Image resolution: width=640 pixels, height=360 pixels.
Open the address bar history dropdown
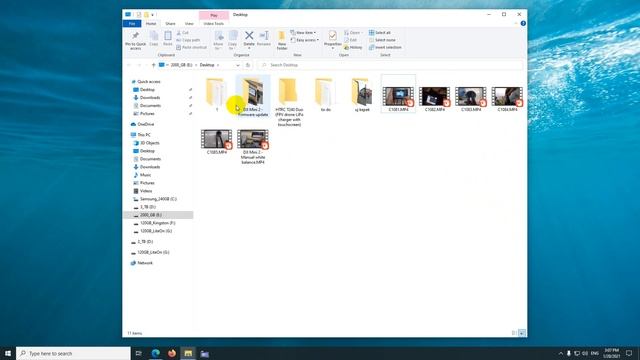click(x=238, y=65)
